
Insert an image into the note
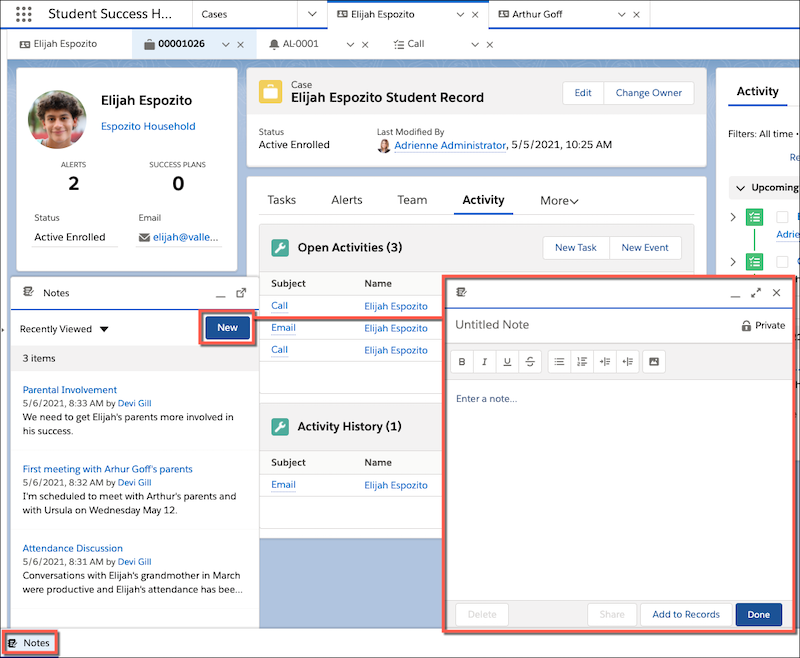point(654,362)
